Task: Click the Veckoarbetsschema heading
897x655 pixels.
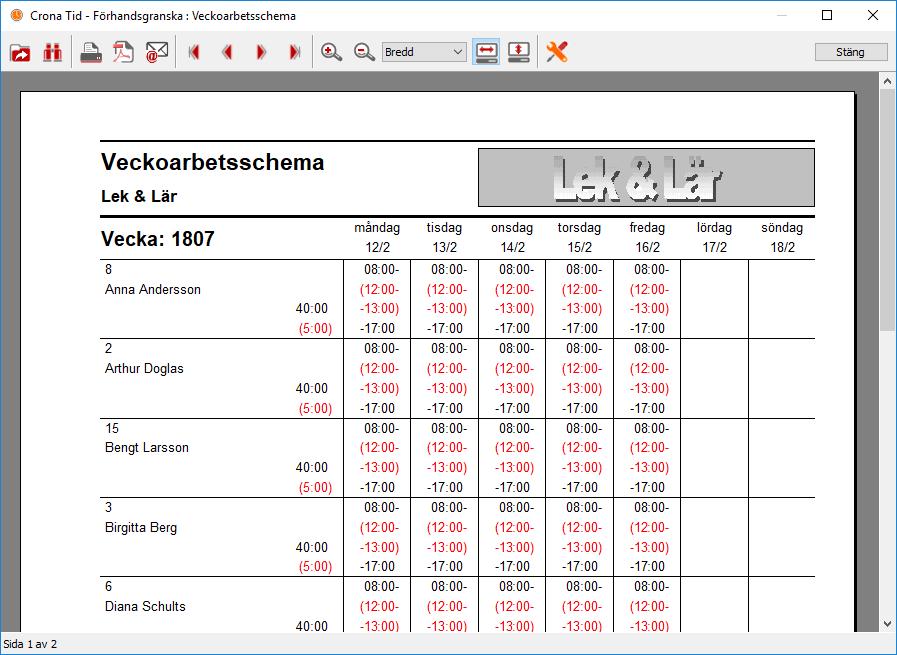Action: coord(213,162)
